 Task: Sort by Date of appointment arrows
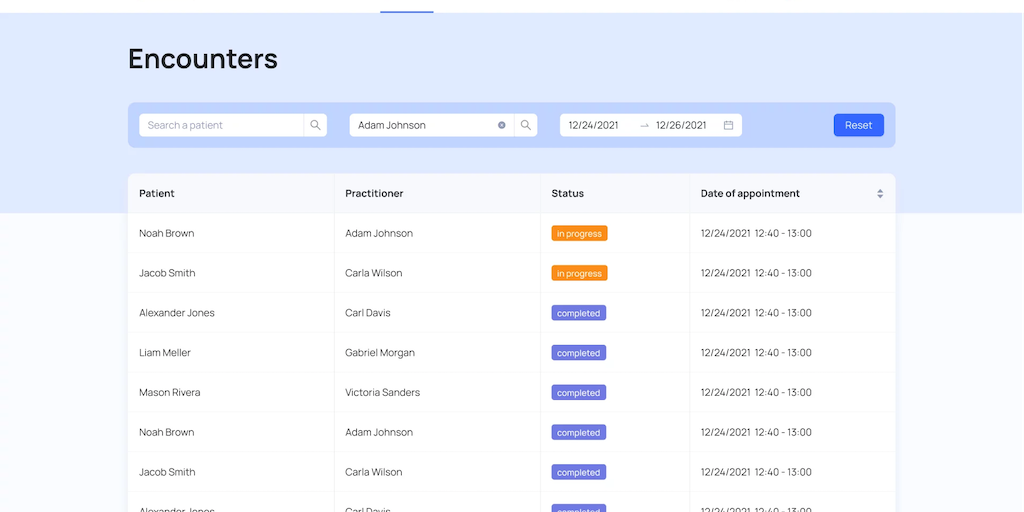(x=880, y=194)
